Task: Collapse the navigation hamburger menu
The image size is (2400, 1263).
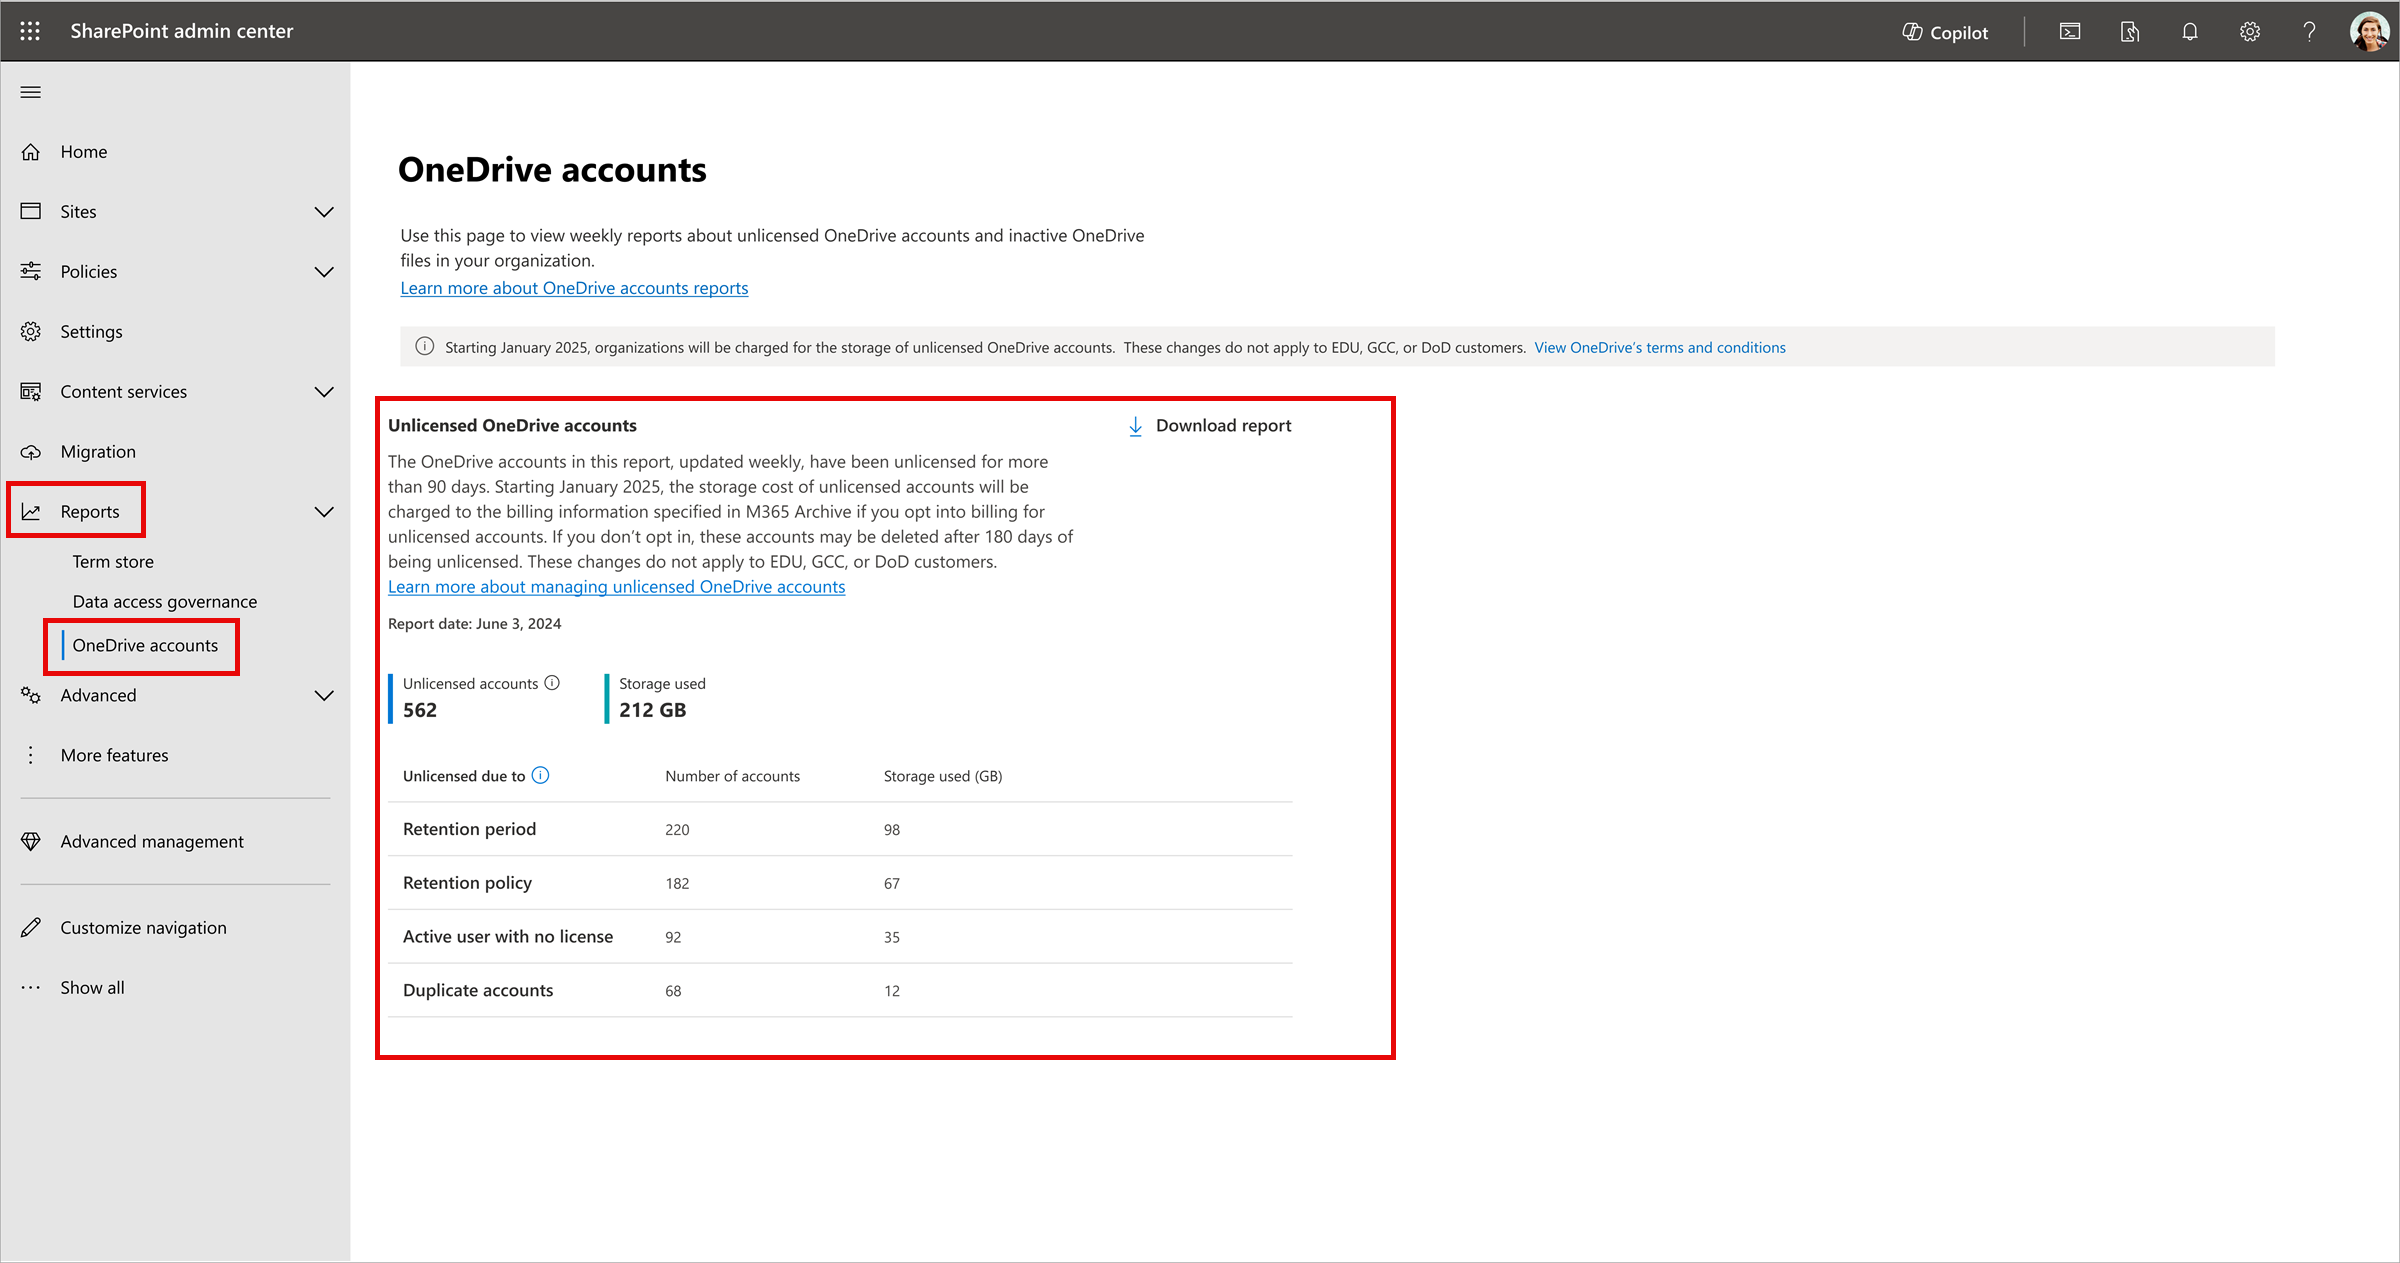Action: coord(31,92)
